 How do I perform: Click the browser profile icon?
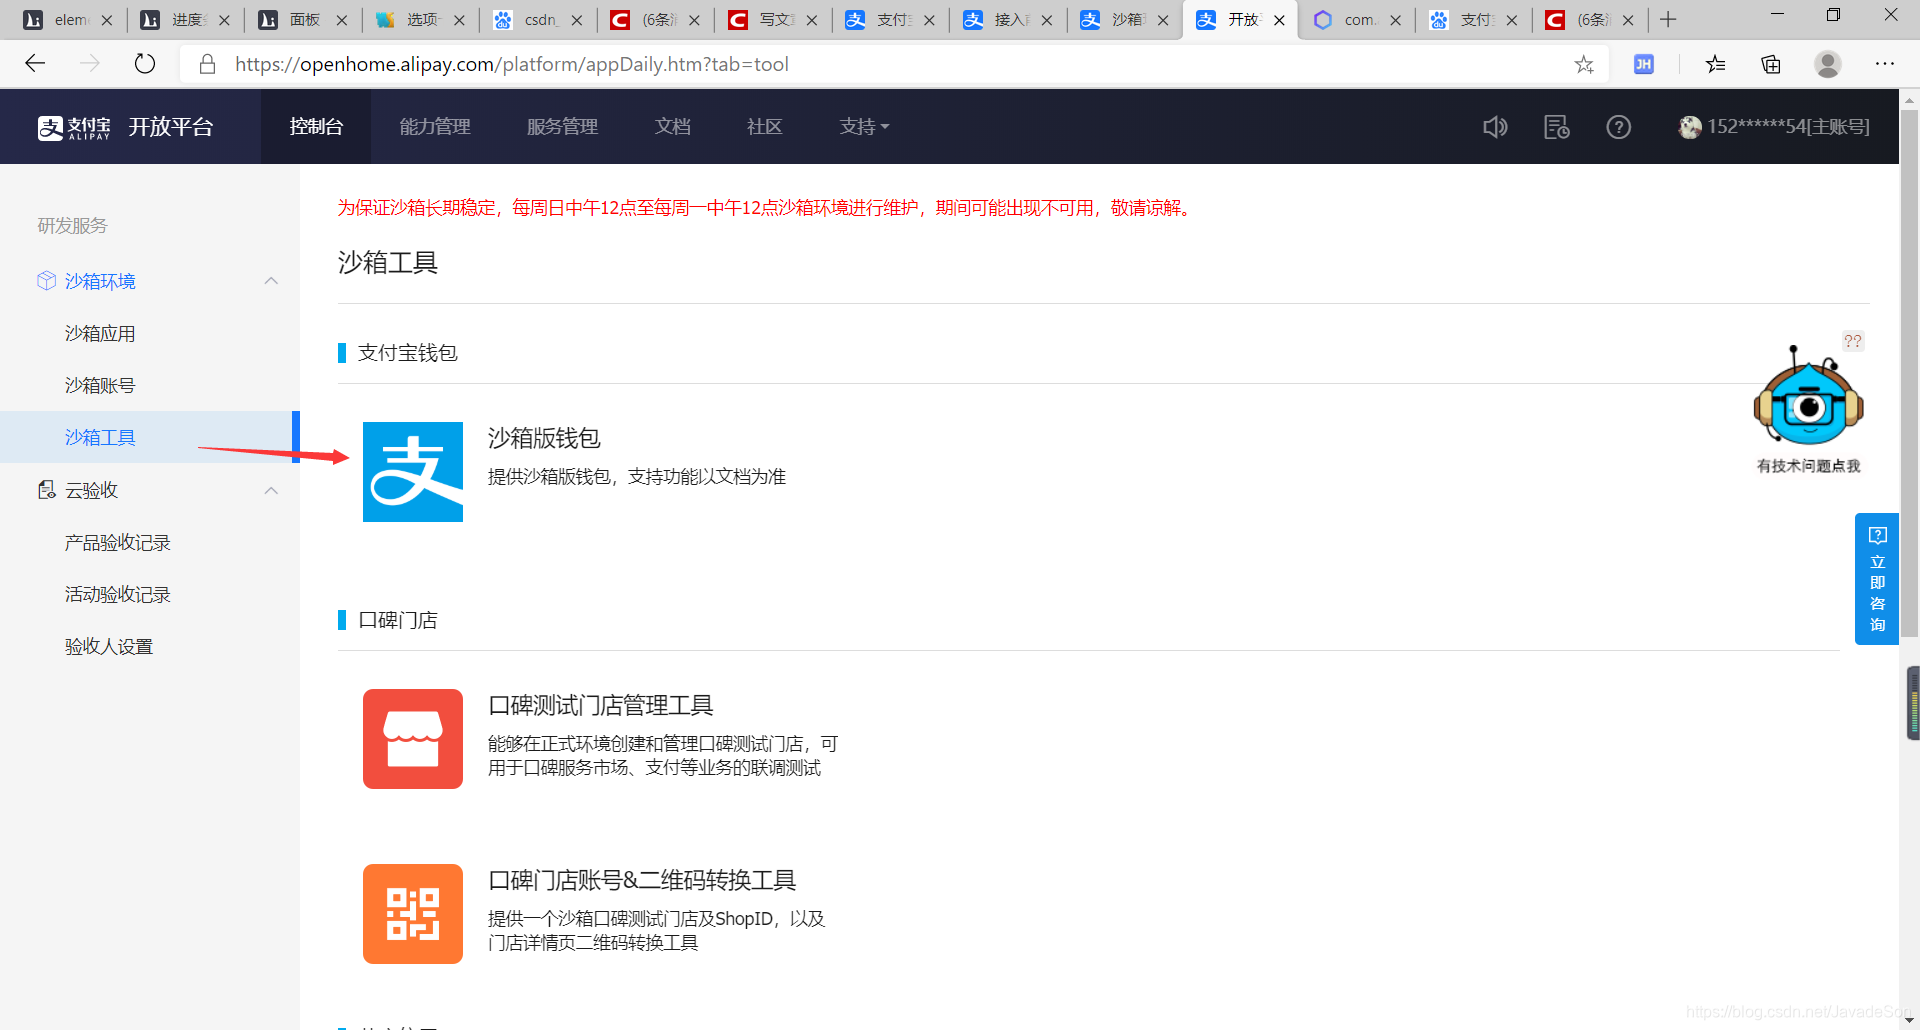tap(1828, 64)
